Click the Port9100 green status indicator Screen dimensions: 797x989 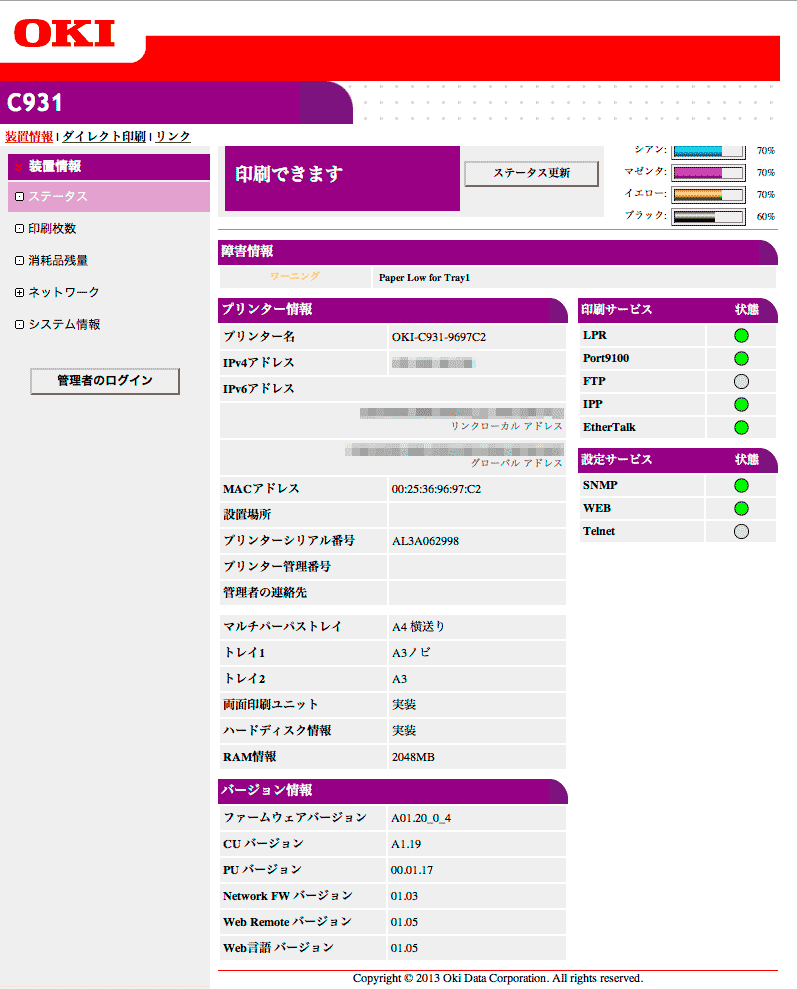742,358
